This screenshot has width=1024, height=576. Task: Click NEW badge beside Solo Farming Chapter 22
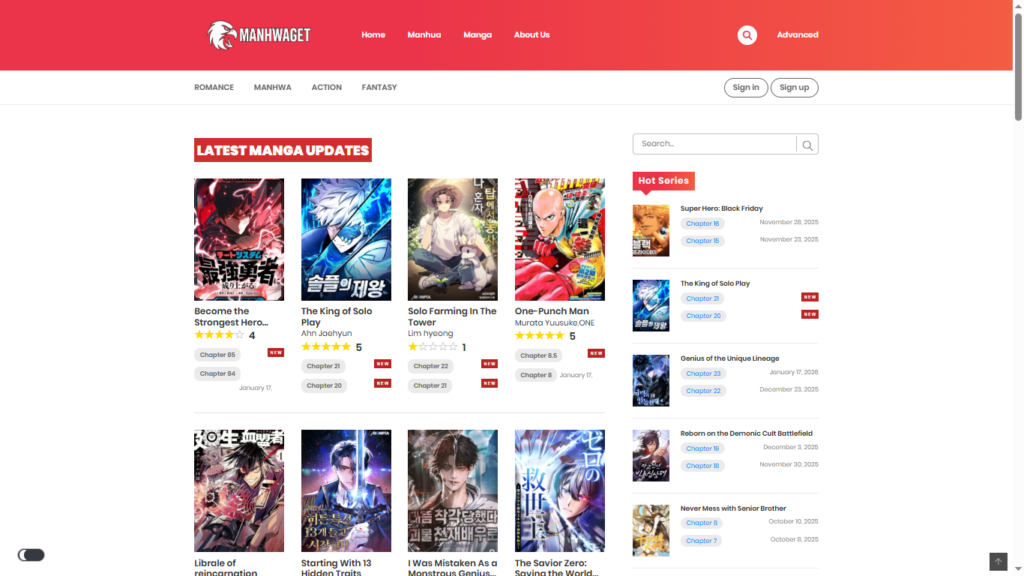(489, 364)
